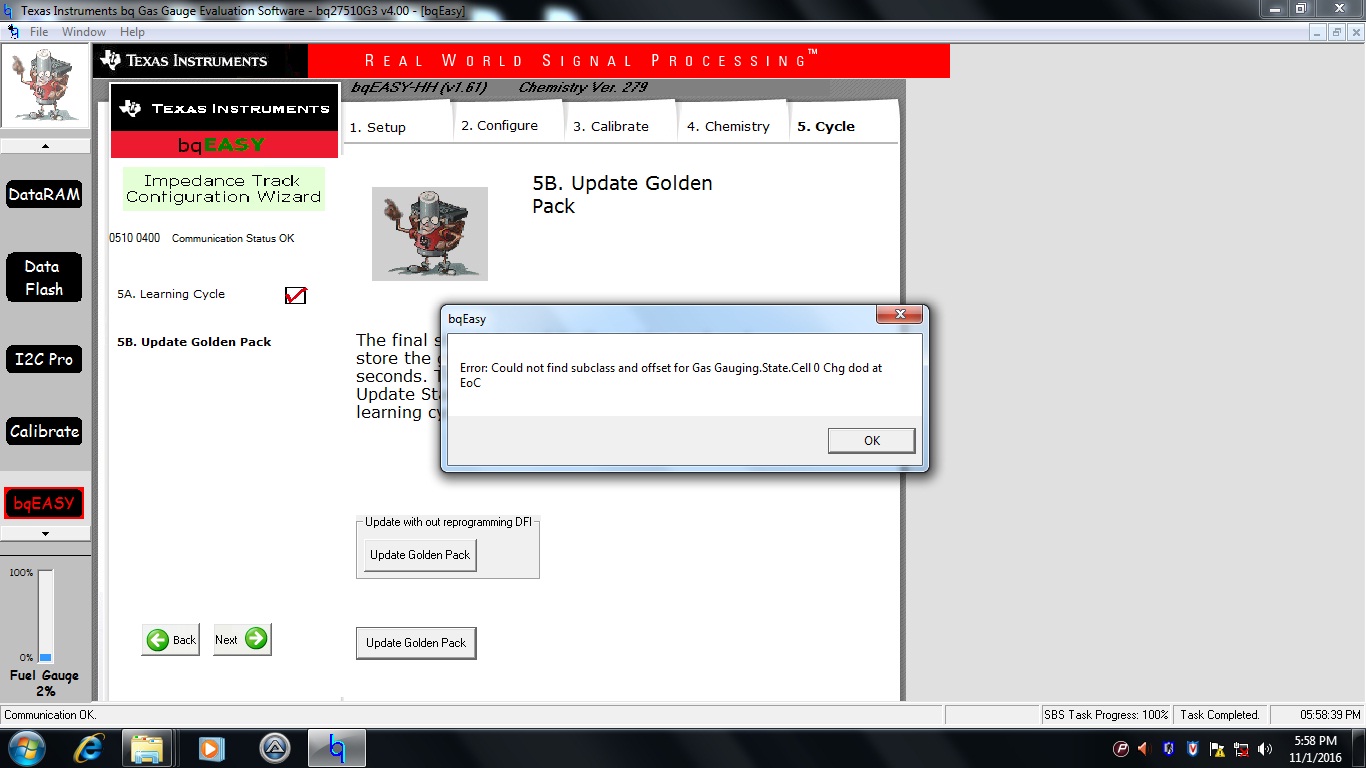Open the File menu

[39, 32]
